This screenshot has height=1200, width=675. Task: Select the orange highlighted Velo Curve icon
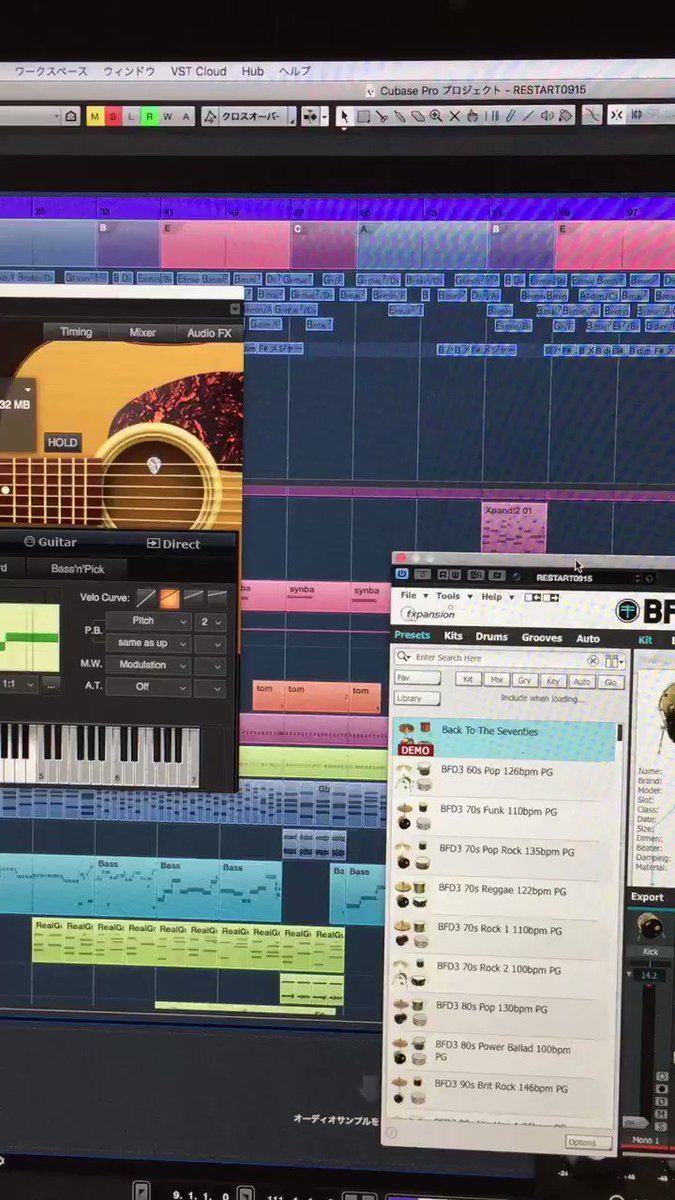pos(169,598)
